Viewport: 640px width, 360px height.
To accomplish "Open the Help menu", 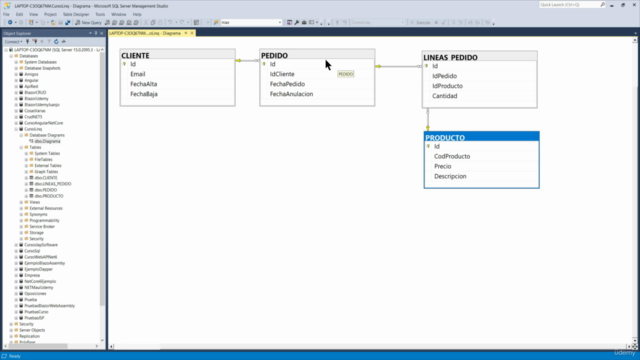I will point(137,14).
